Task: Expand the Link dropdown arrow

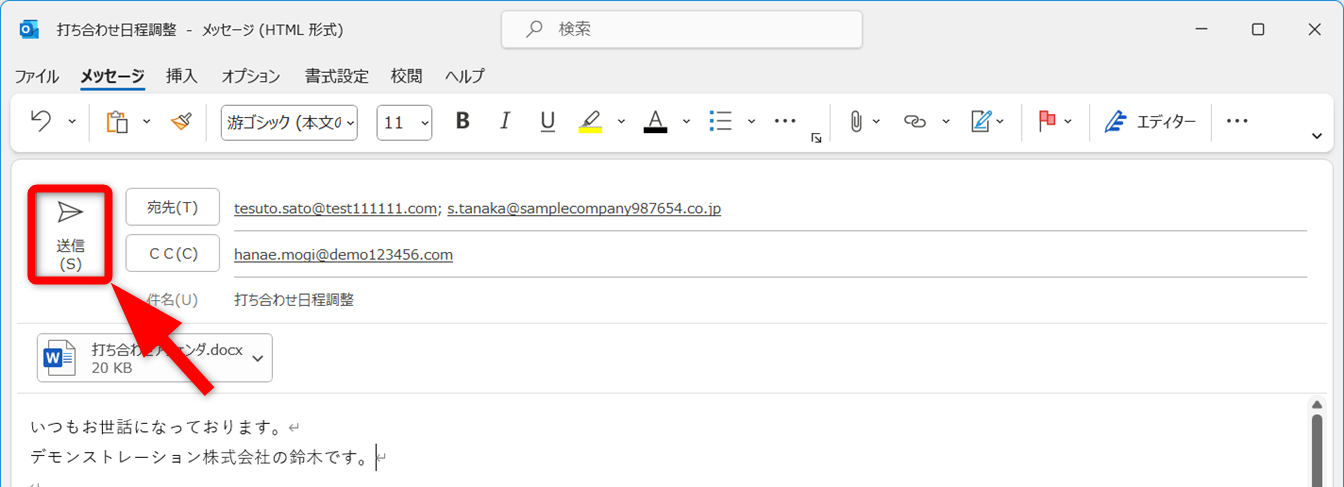Action: [945, 122]
